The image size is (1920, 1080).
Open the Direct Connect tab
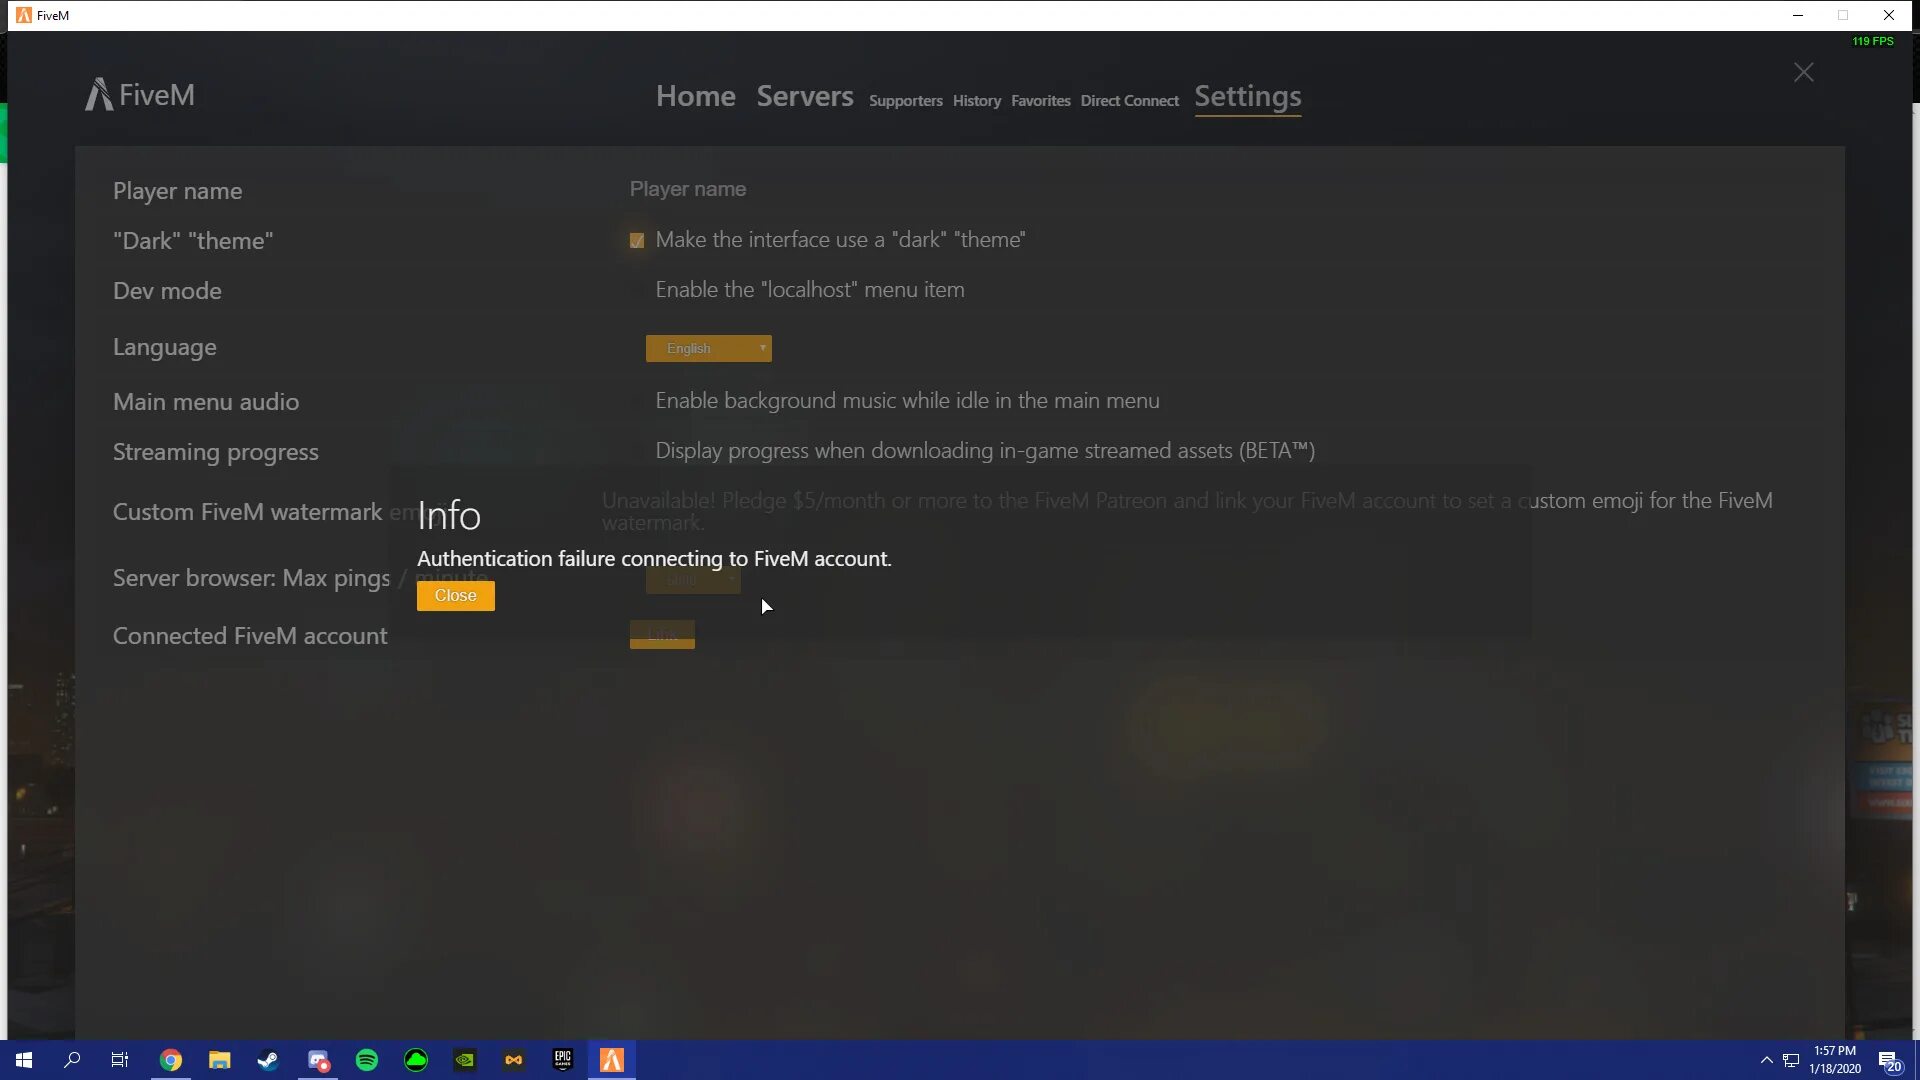1129,101
